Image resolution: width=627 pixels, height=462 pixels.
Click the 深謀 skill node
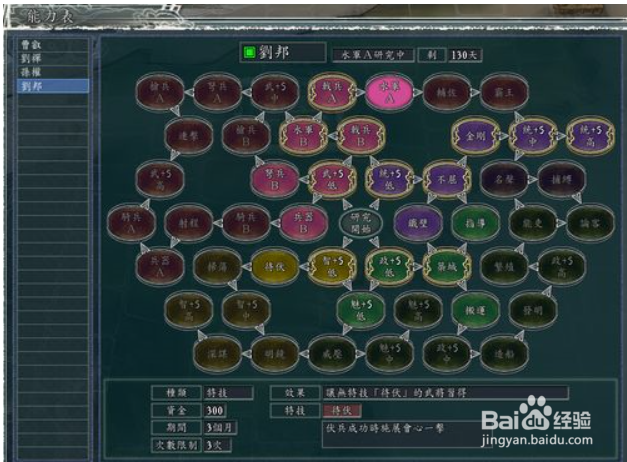click(217, 354)
